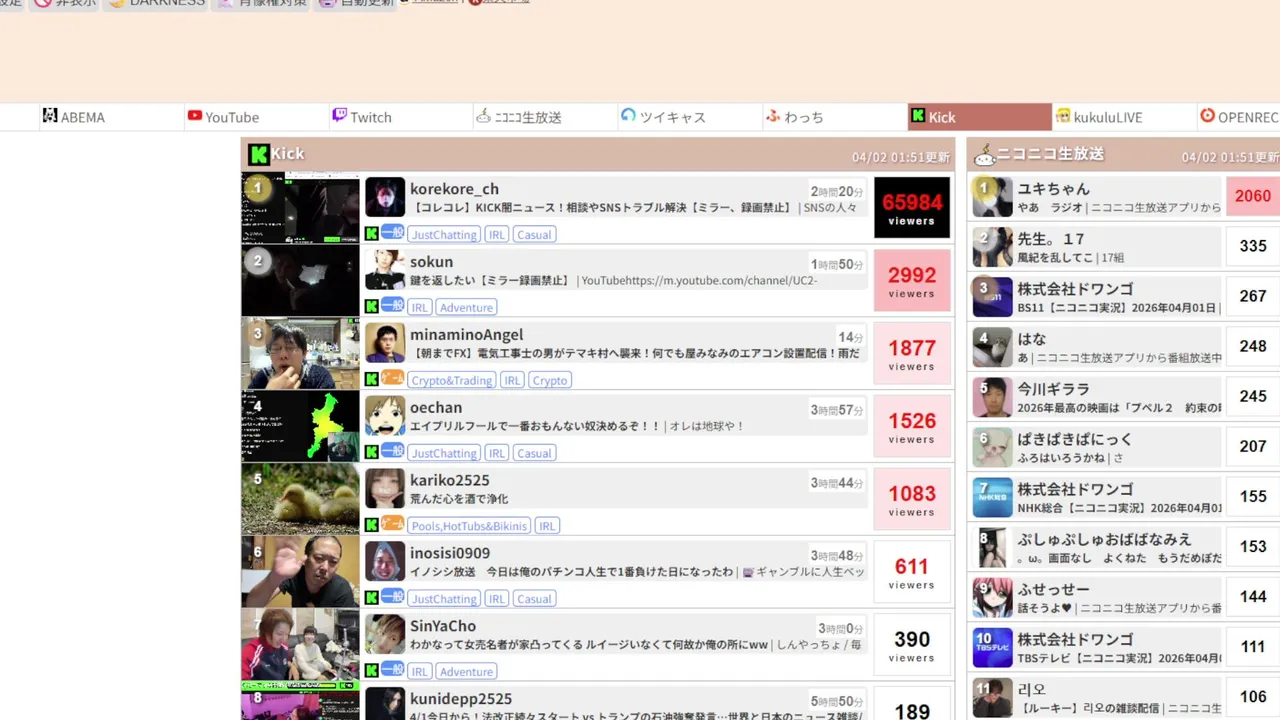Switch to the OPENREC tab
The height and width of the screenshot is (720, 1280).
(1238, 117)
